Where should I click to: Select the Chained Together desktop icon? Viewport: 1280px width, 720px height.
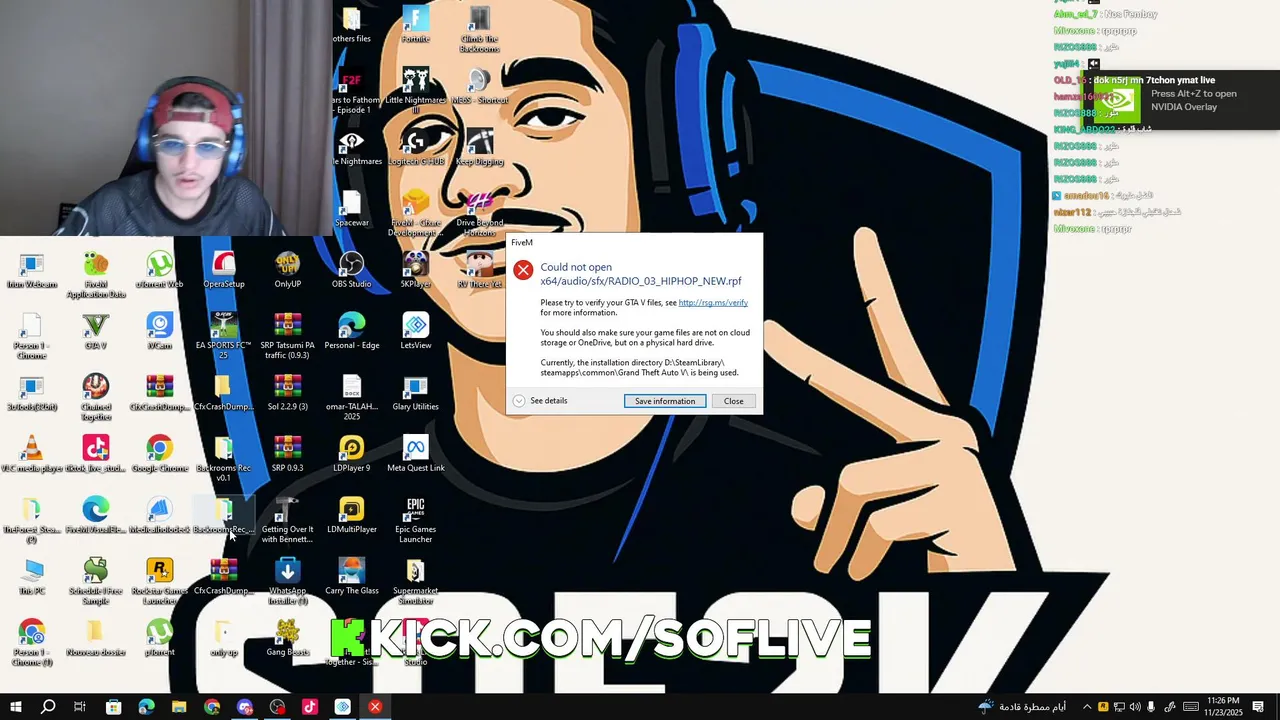point(95,398)
